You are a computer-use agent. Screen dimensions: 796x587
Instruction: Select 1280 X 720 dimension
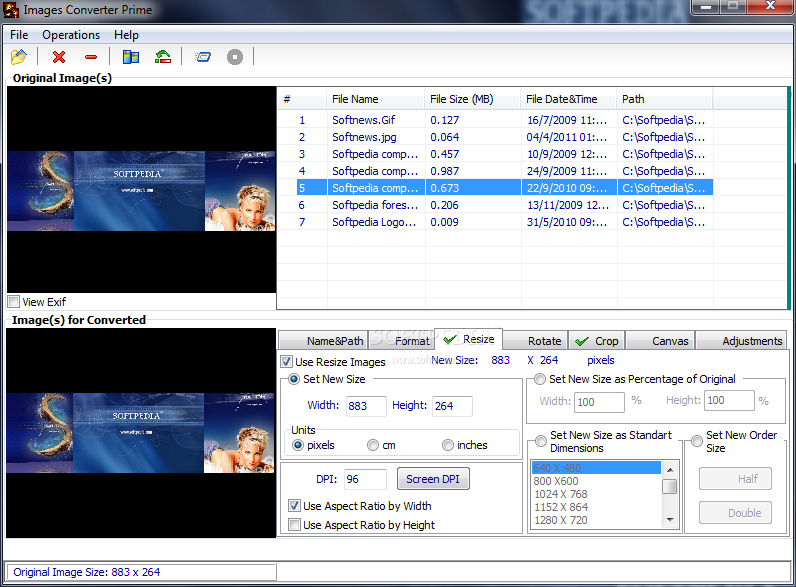coord(596,520)
